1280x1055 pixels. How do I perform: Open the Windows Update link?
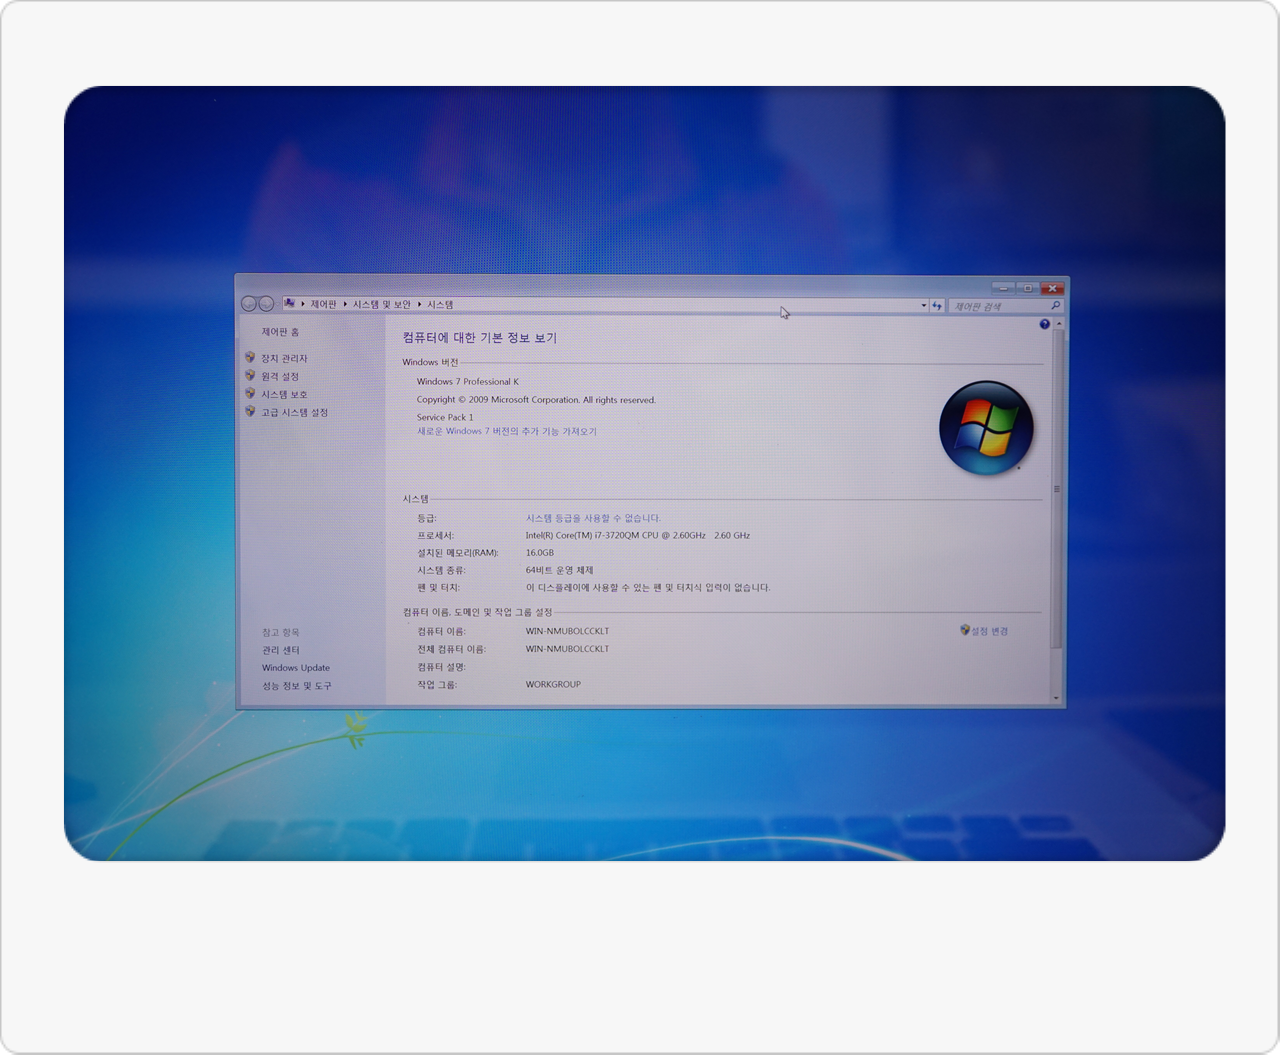coord(296,668)
